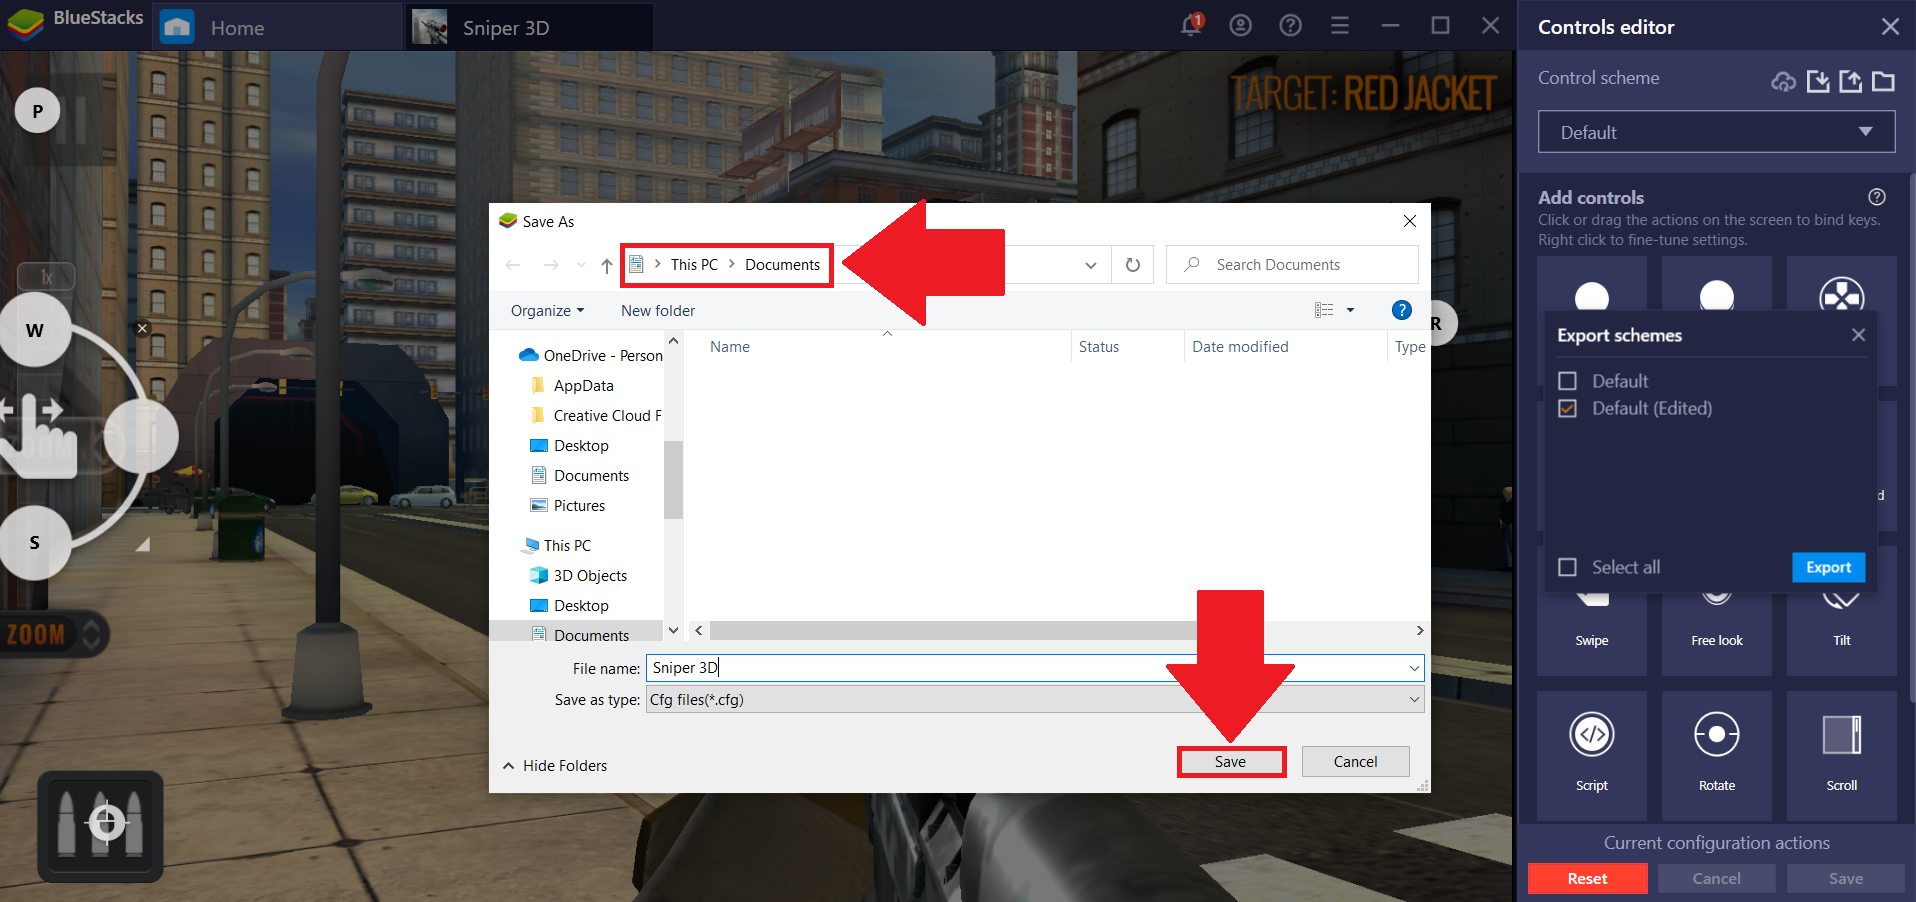Viewport: 1916px width, 902px height.
Task: Click the Export button in Export schemes
Action: tap(1827, 567)
